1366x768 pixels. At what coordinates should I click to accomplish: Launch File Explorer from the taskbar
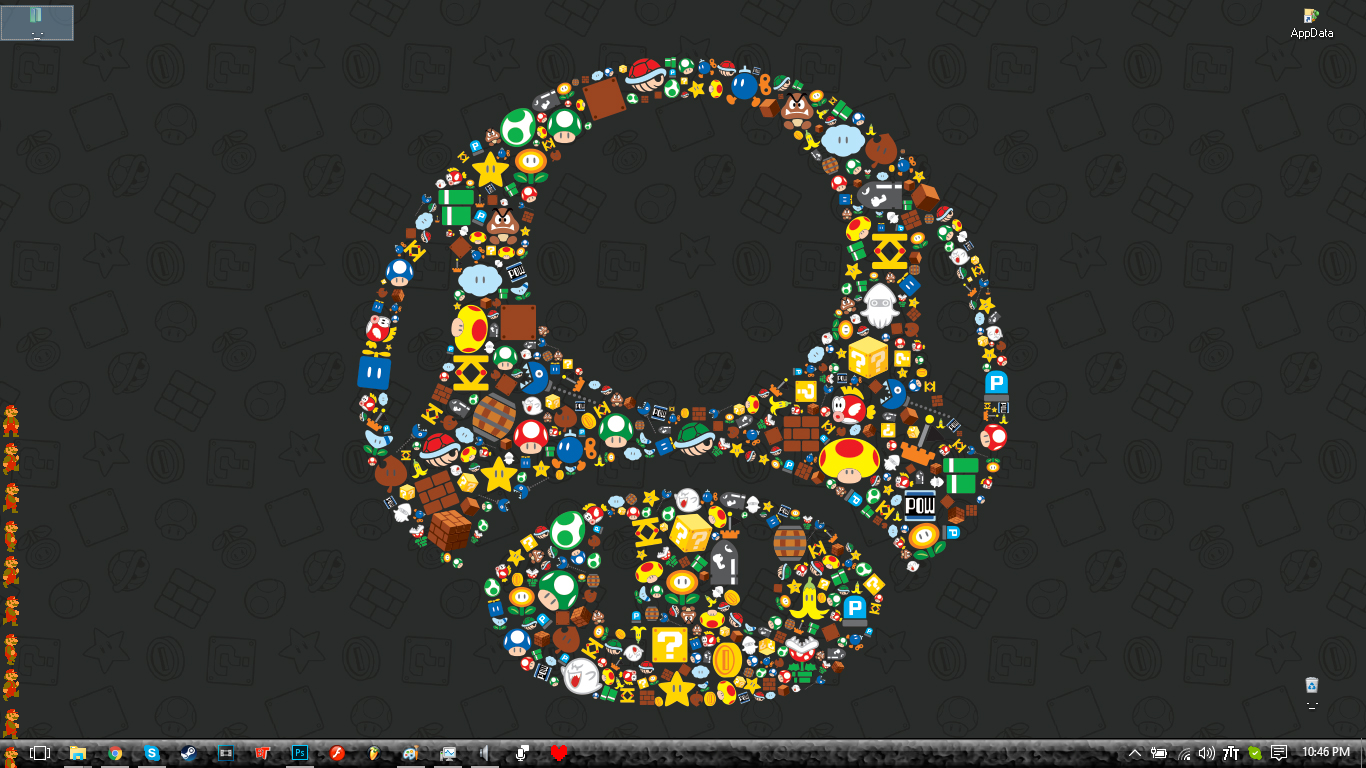(x=77, y=753)
